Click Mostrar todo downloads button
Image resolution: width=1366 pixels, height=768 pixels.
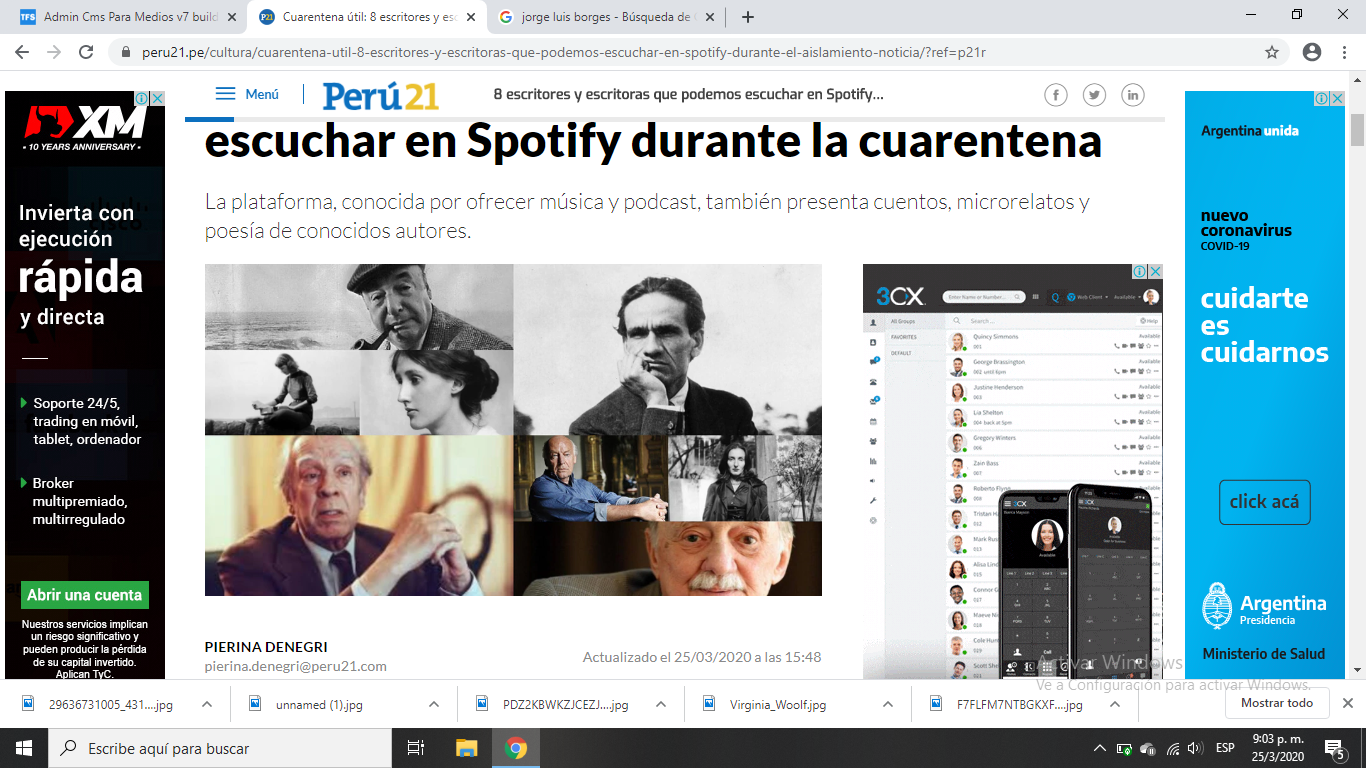[1276, 703]
